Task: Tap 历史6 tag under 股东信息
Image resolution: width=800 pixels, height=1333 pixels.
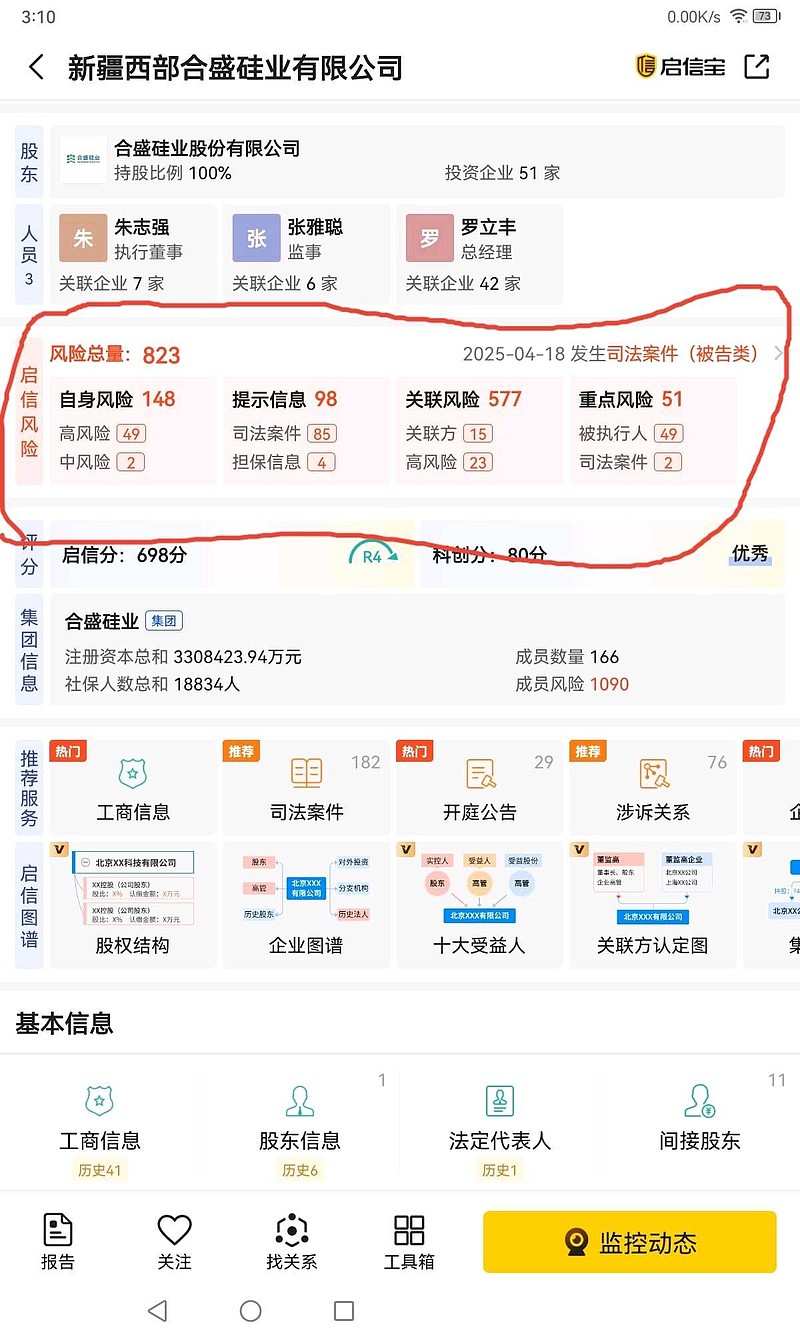Action: click(x=300, y=1170)
